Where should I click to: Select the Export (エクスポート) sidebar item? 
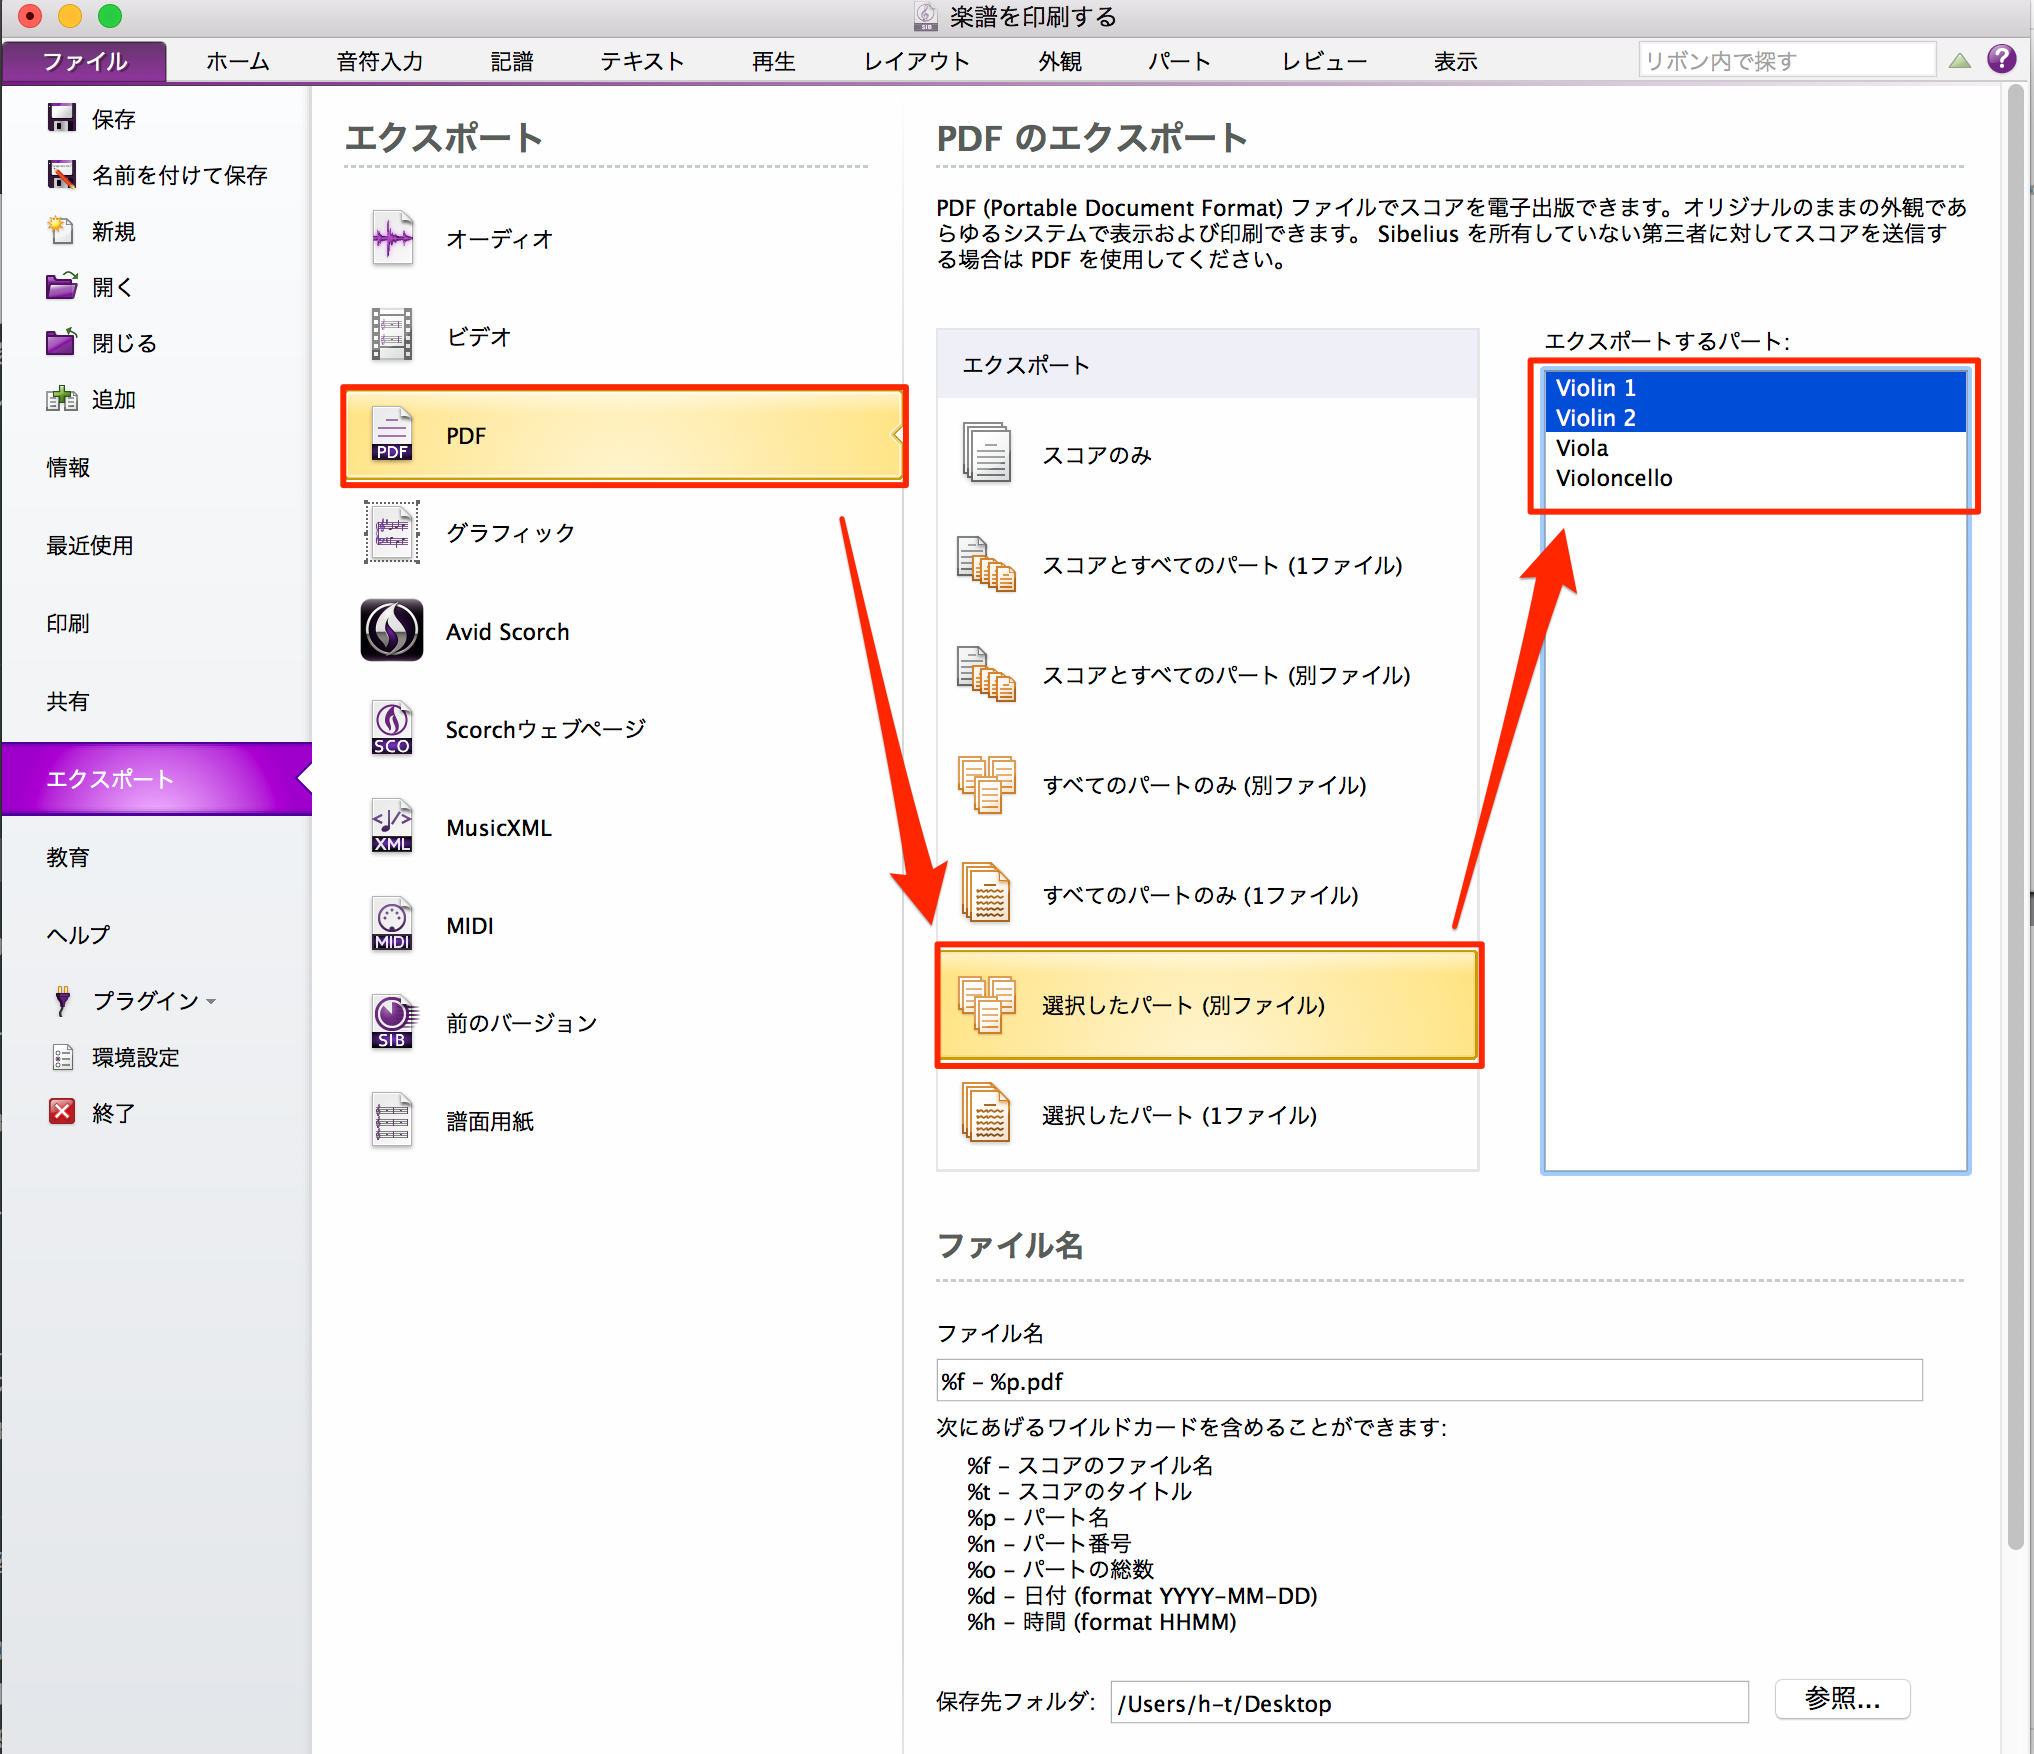point(157,778)
